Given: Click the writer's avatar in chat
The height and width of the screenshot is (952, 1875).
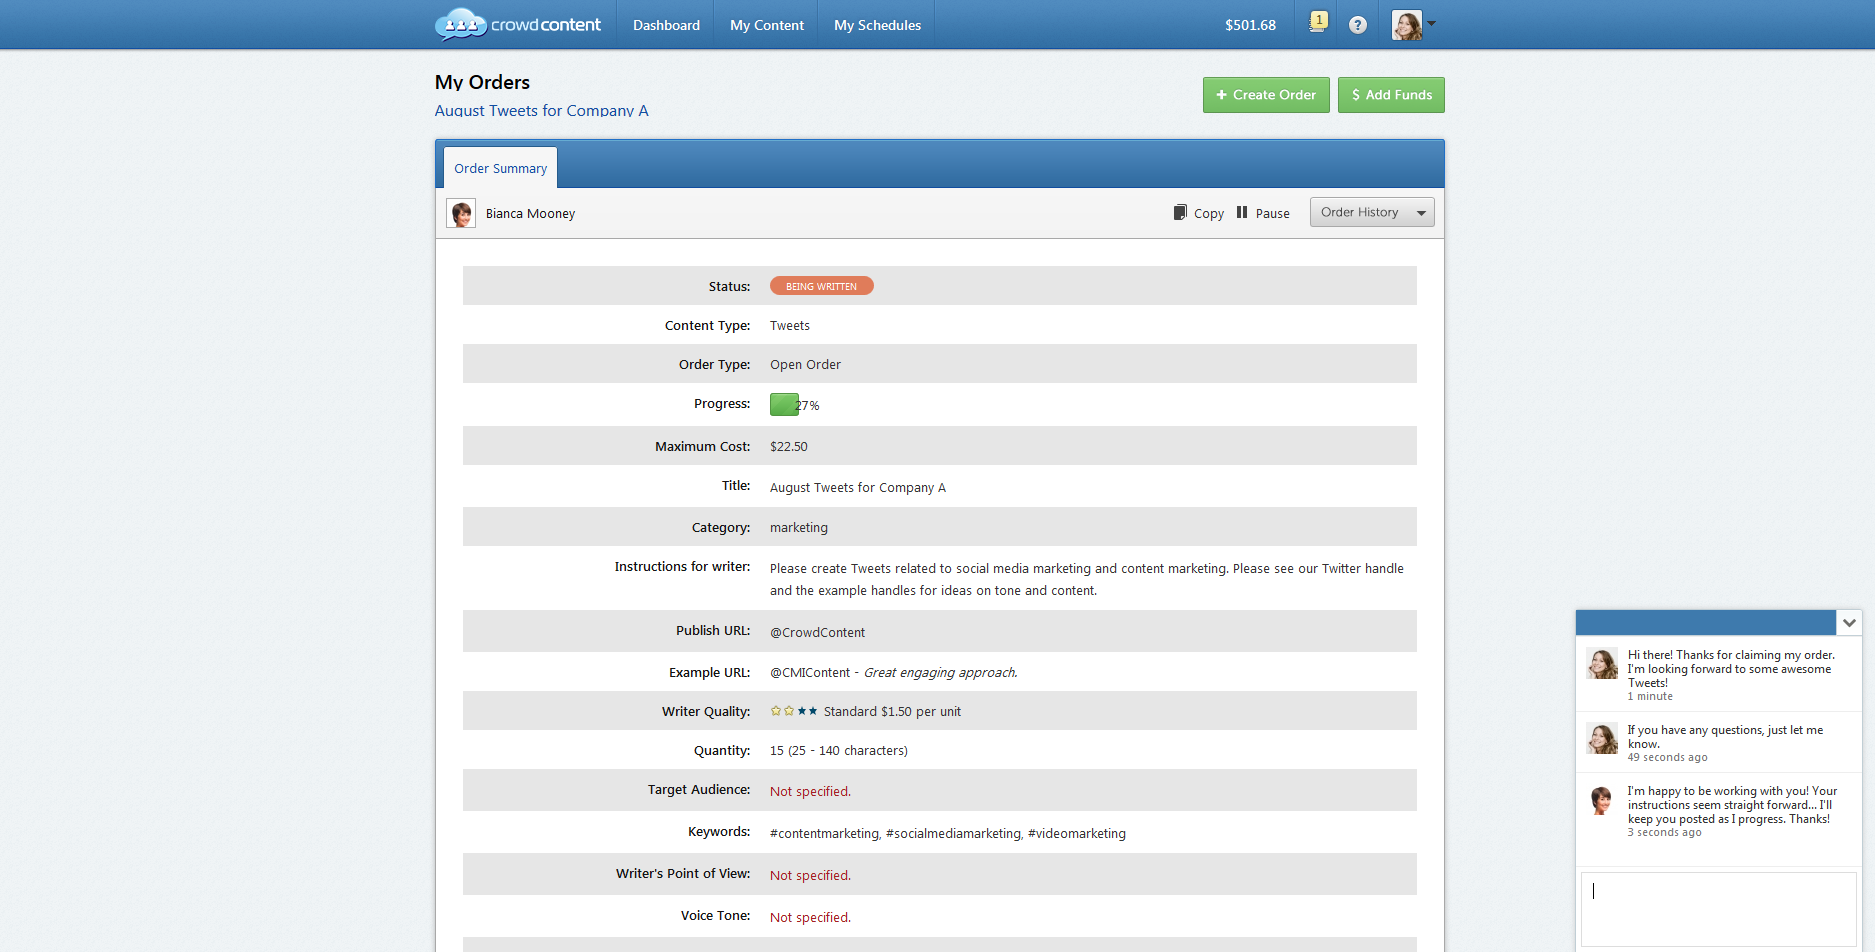Looking at the screenshot, I should pyautogui.click(x=1601, y=801).
